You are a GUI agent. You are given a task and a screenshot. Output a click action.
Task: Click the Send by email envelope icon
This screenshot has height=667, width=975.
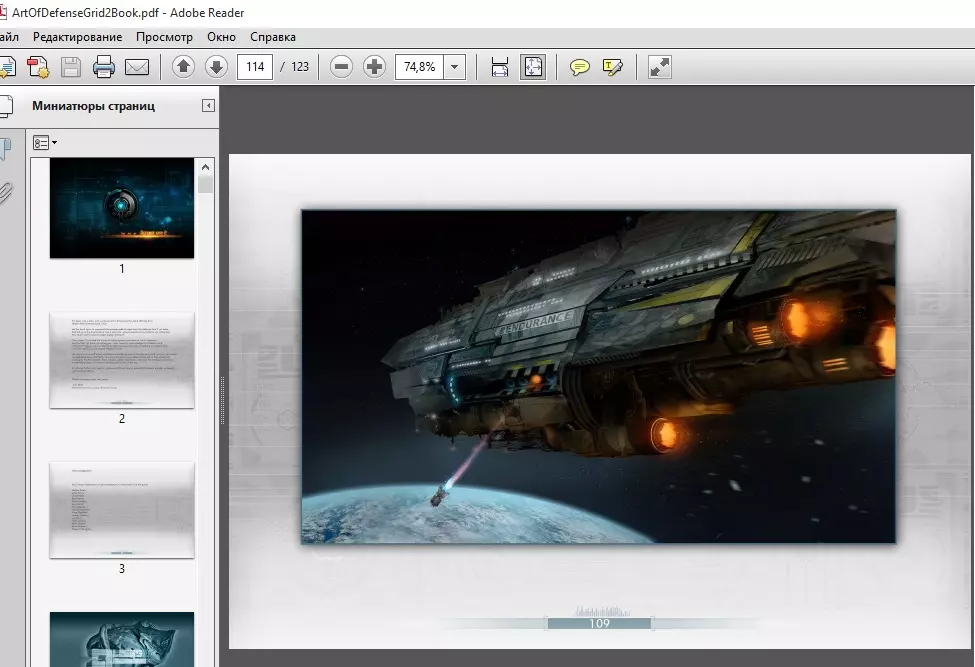coord(137,67)
